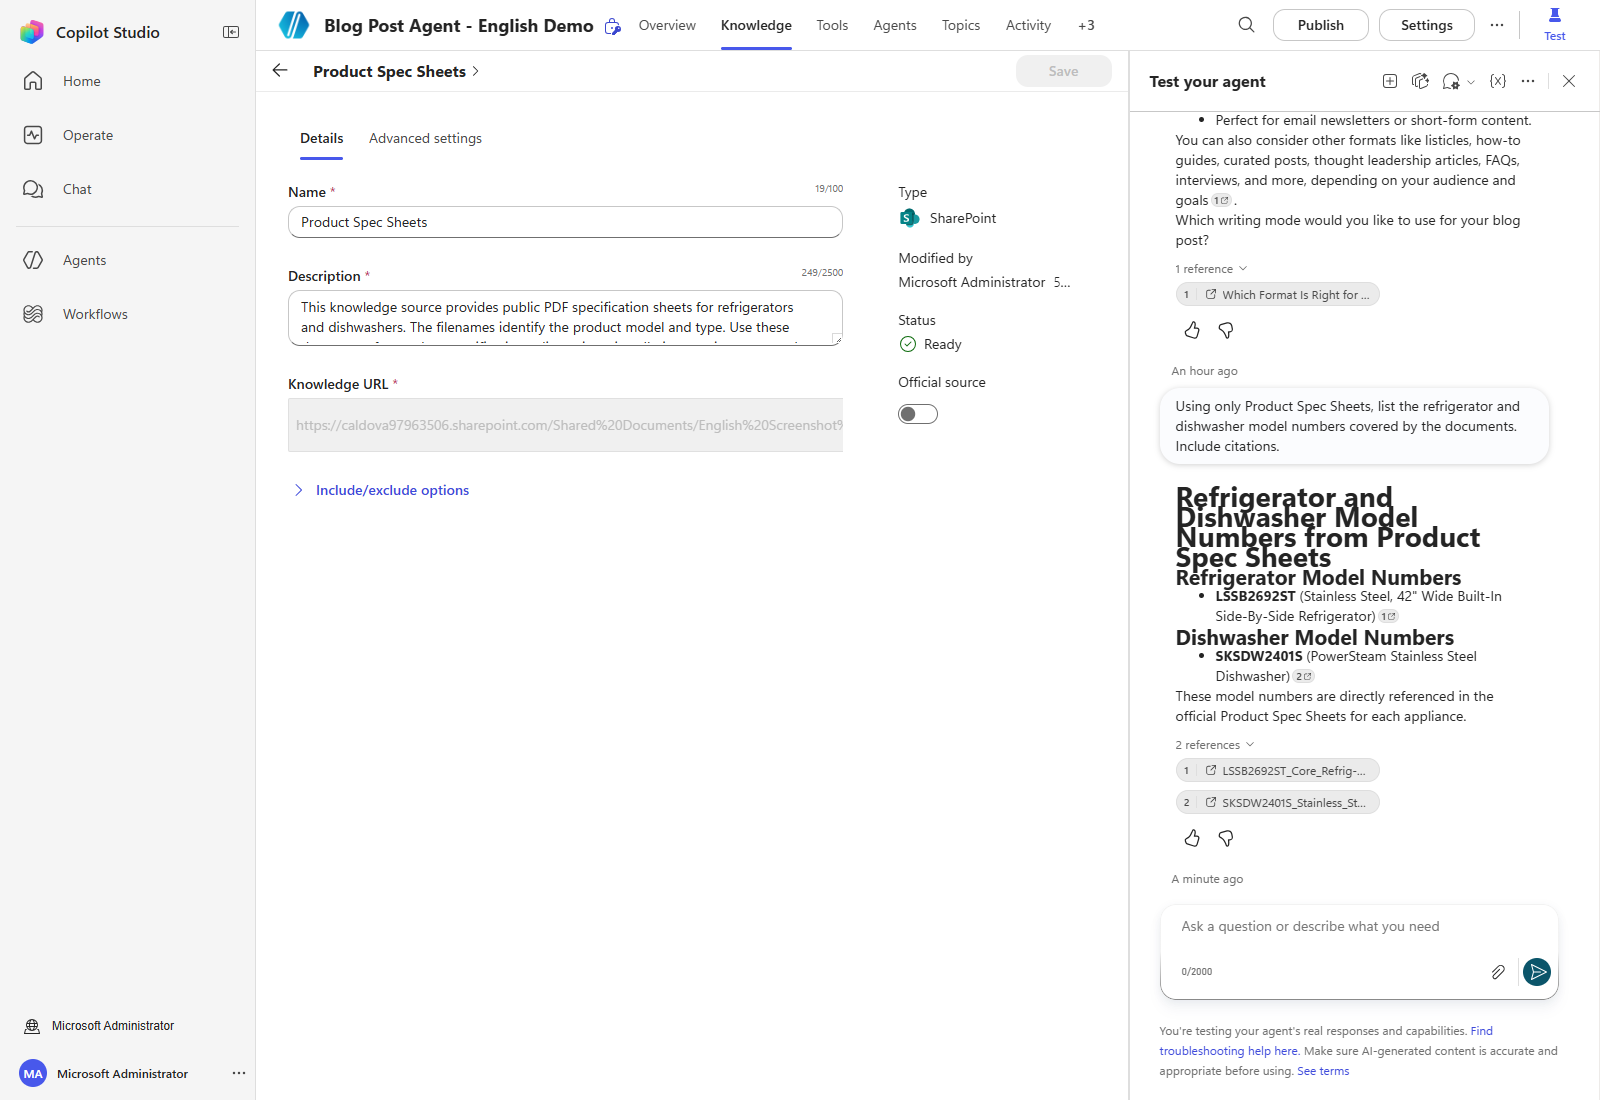Expand Product Spec Sheets breadcrumb chevron
Image resolution: width=1600 pixels, height=1100 pixels.
coord(476,71)
